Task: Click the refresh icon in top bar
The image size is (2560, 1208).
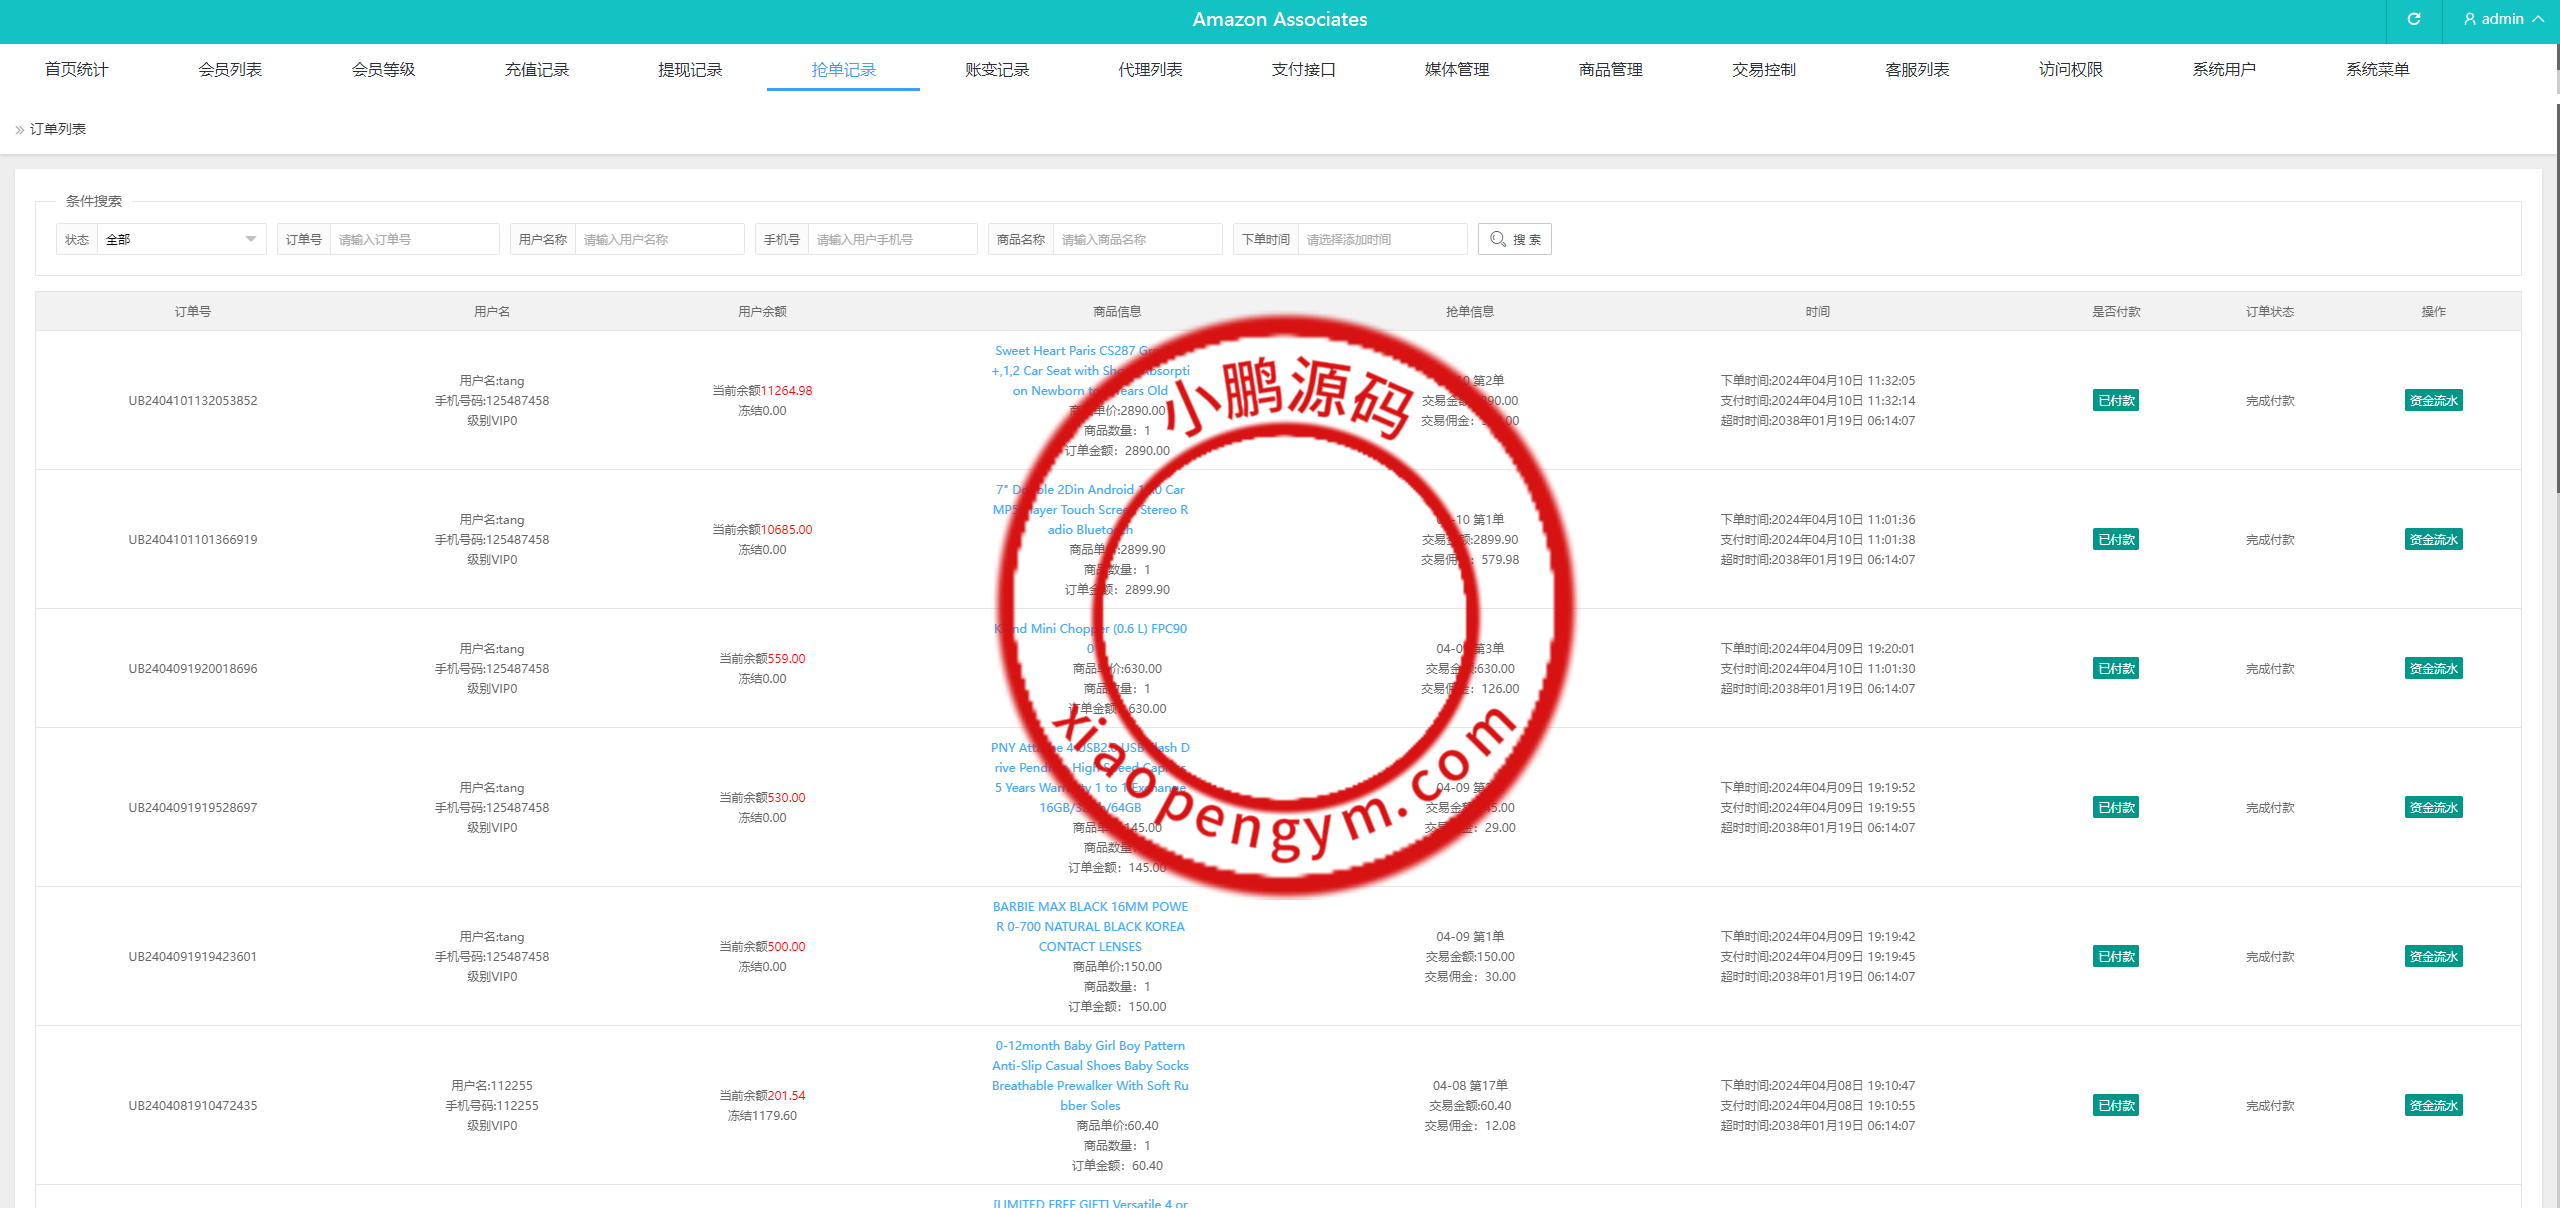Action: [2413, 19]
